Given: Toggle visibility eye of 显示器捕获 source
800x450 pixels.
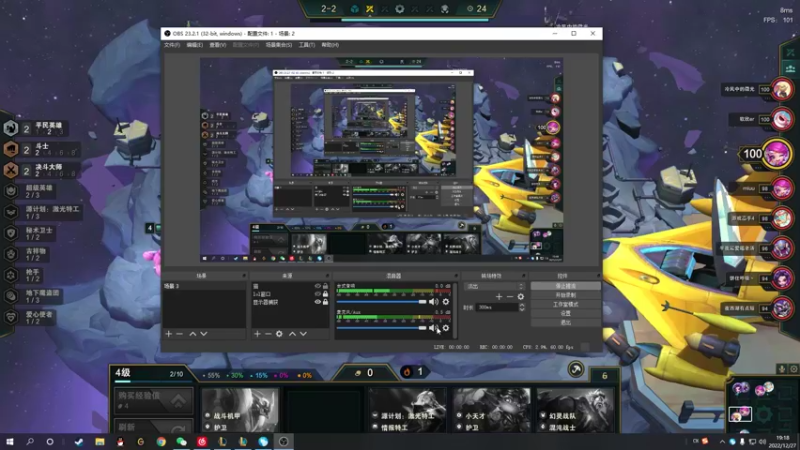Looking at the screenshot, I should pyautogui.click(x=317, y=302).
